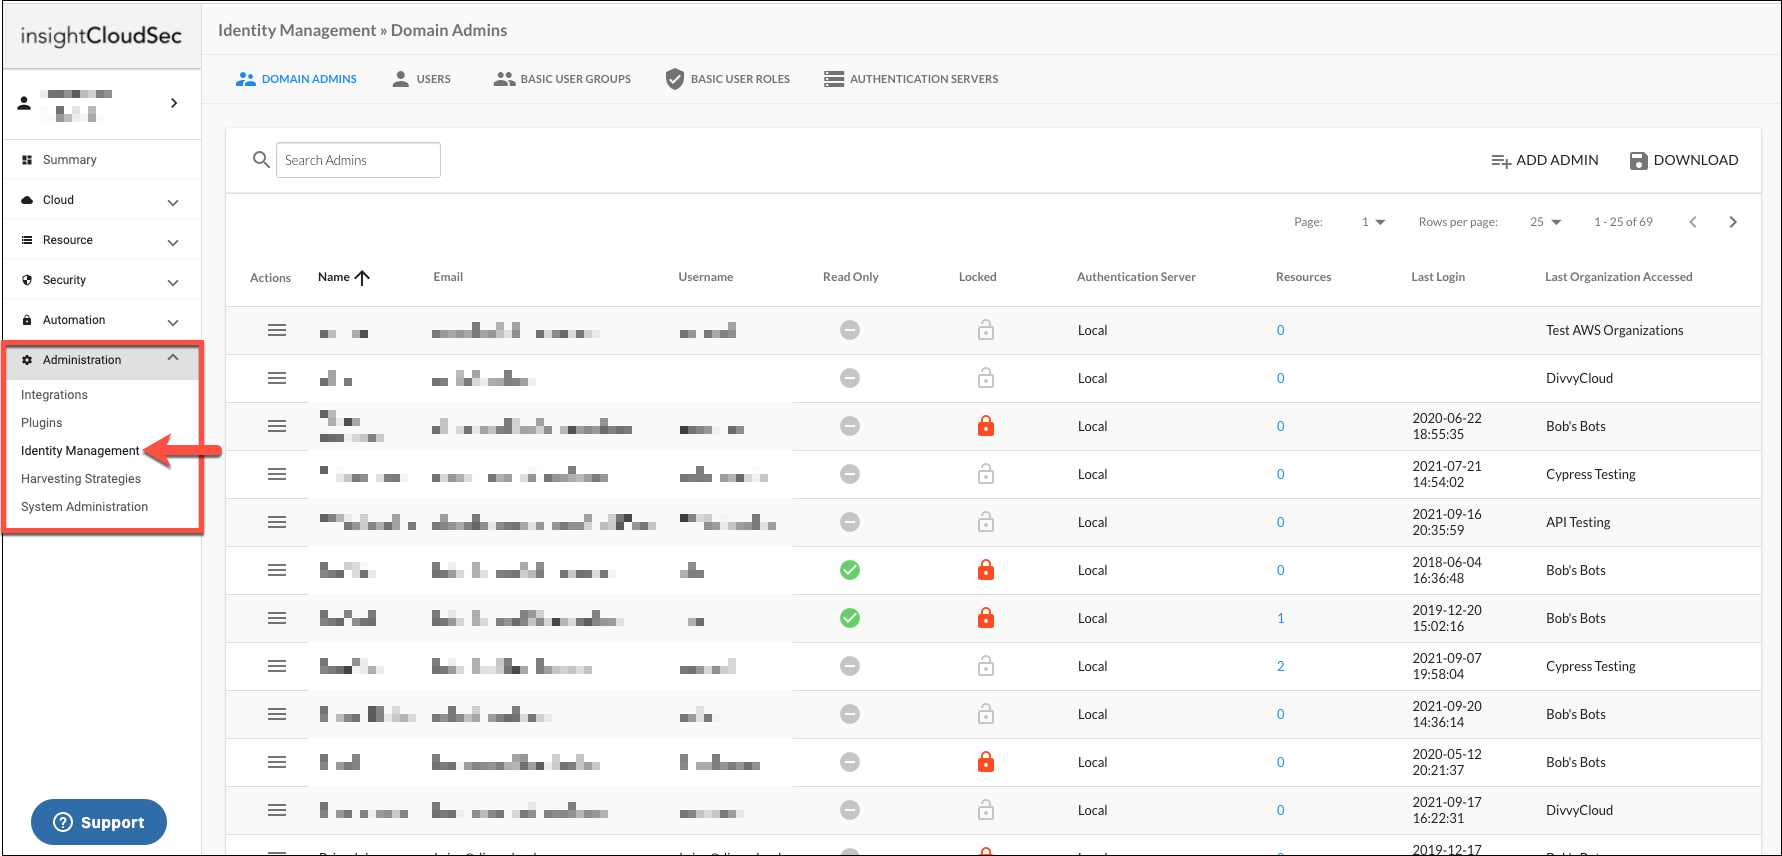
Task: Switch to Basic User Roles tab
Action: coord(728,79)
